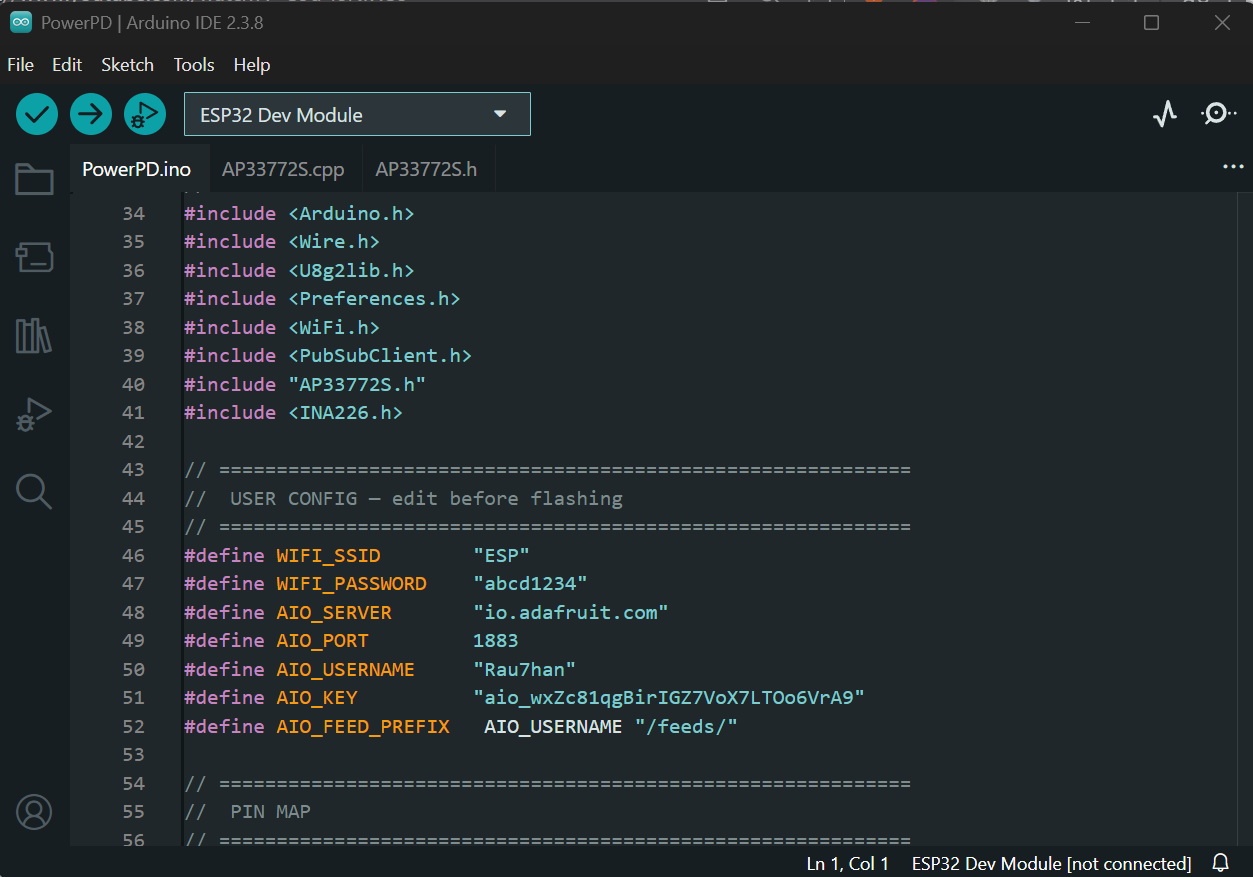This screenshot has width=1253, height=877.
Task: Click the account profile icon
Action: [34, 812]
